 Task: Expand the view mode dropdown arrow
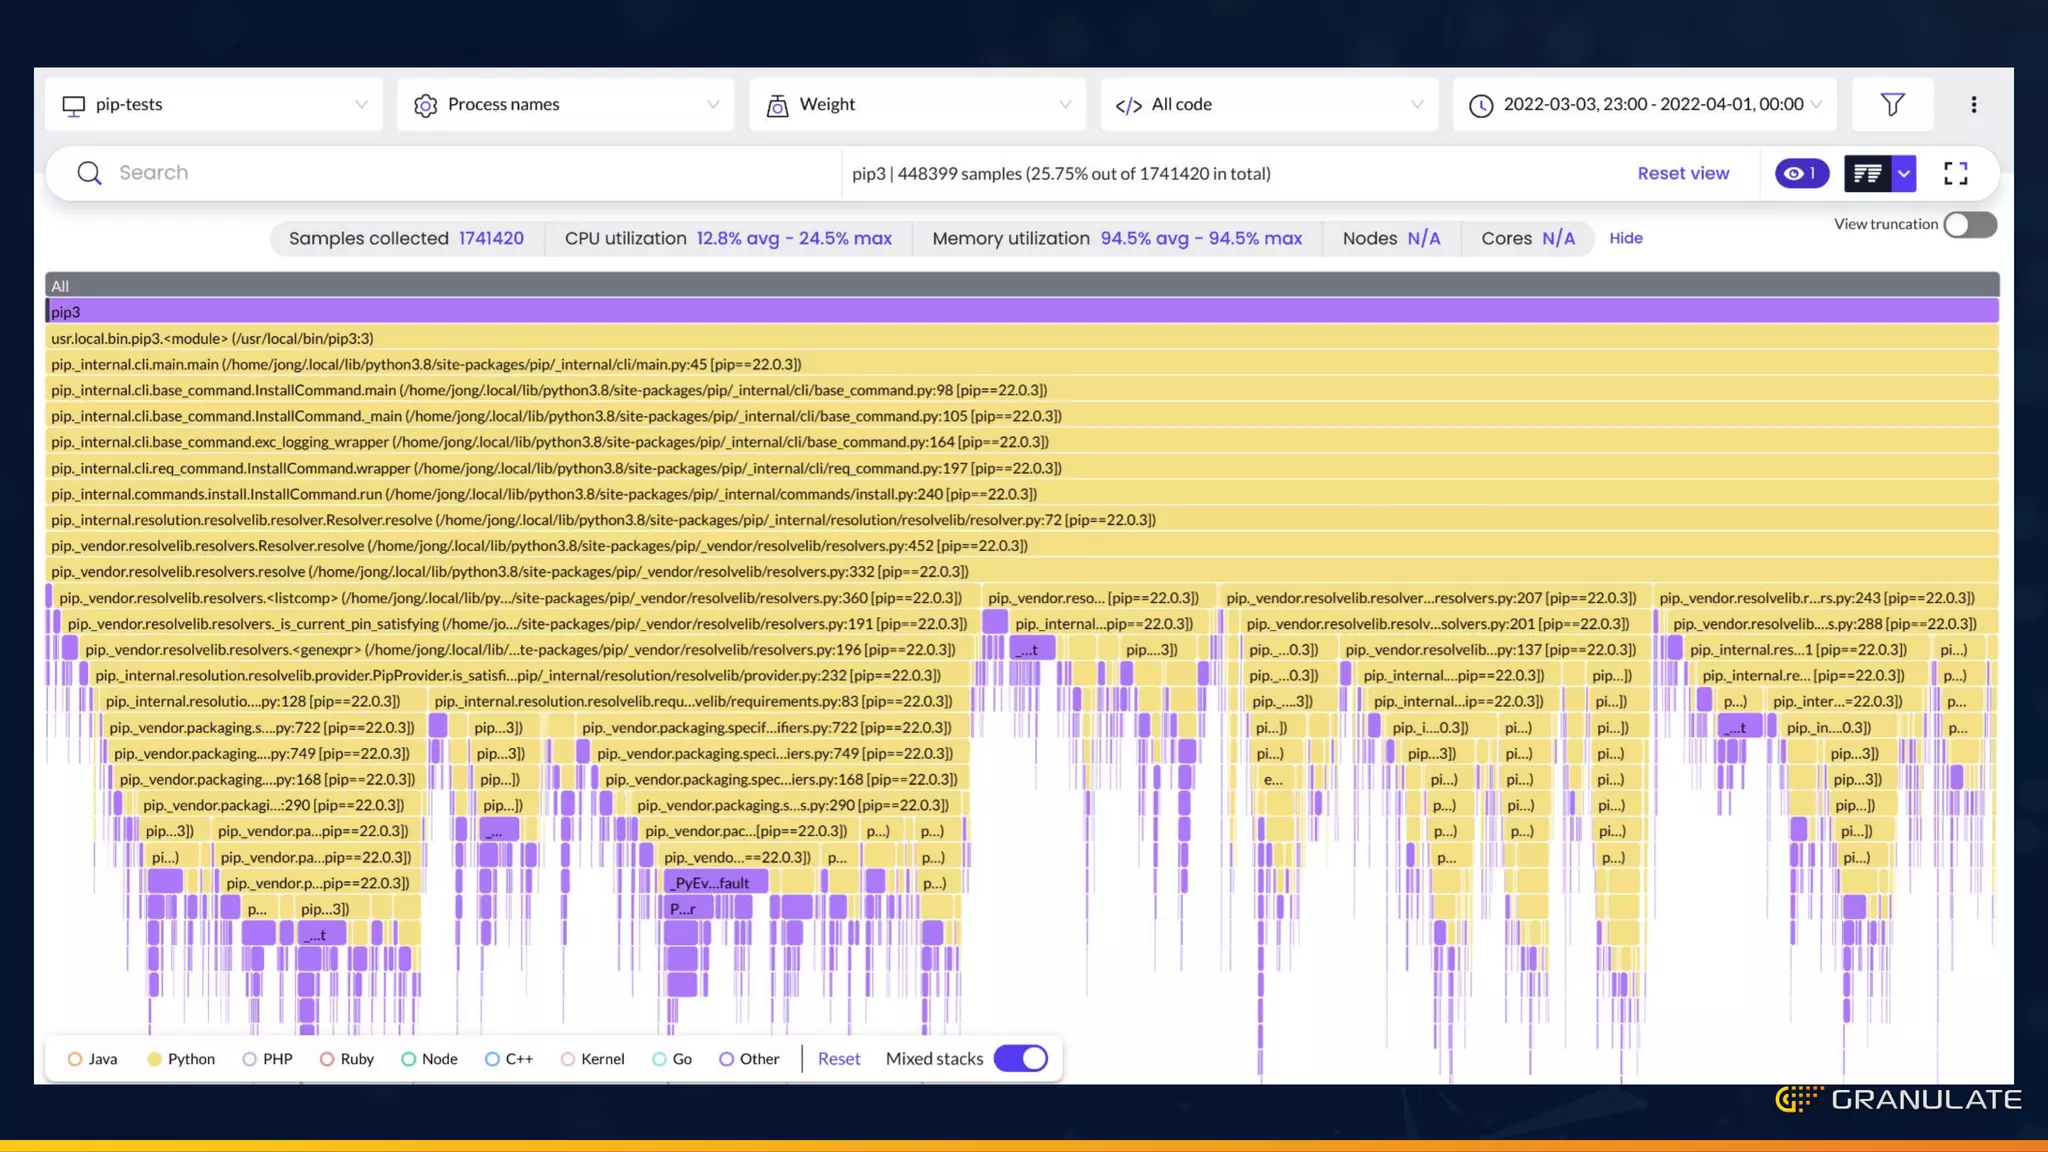coord(1904,173)
